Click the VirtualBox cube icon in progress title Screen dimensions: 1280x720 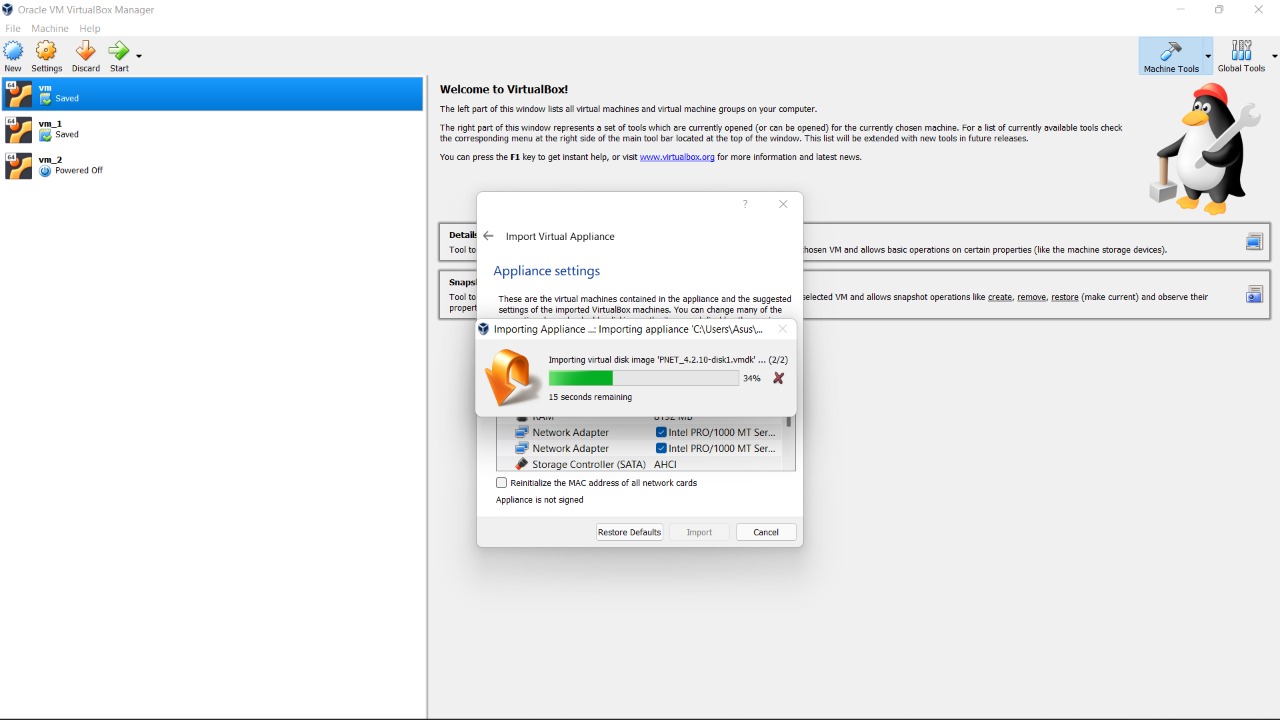pyautogui.click(x=484, y=329)
